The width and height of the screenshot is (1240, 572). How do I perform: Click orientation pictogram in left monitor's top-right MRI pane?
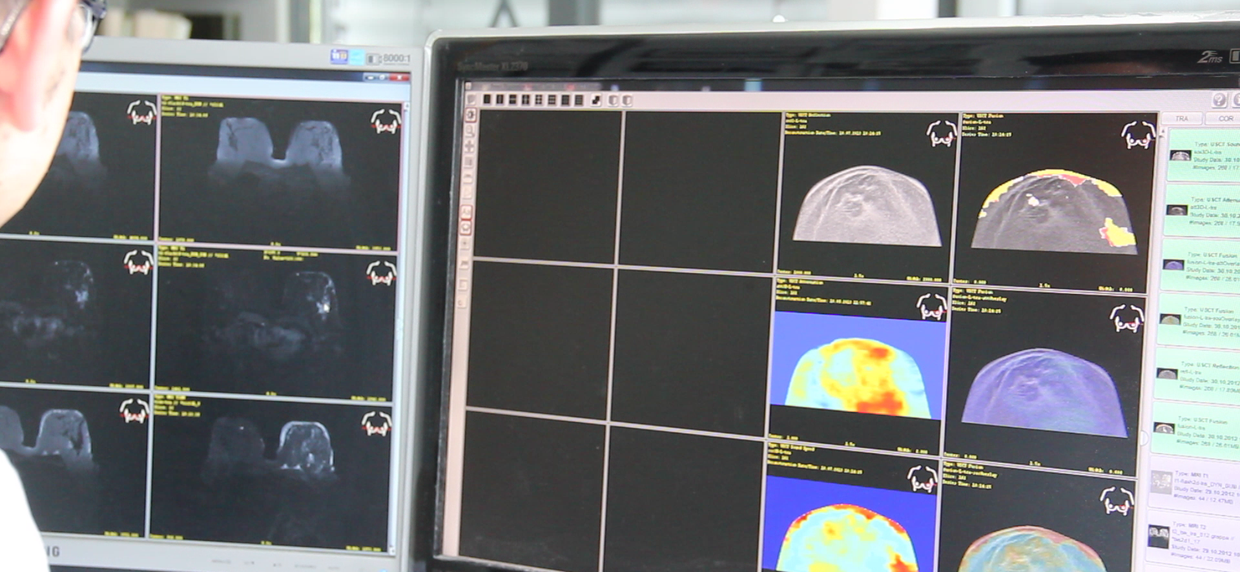[385, 121]
